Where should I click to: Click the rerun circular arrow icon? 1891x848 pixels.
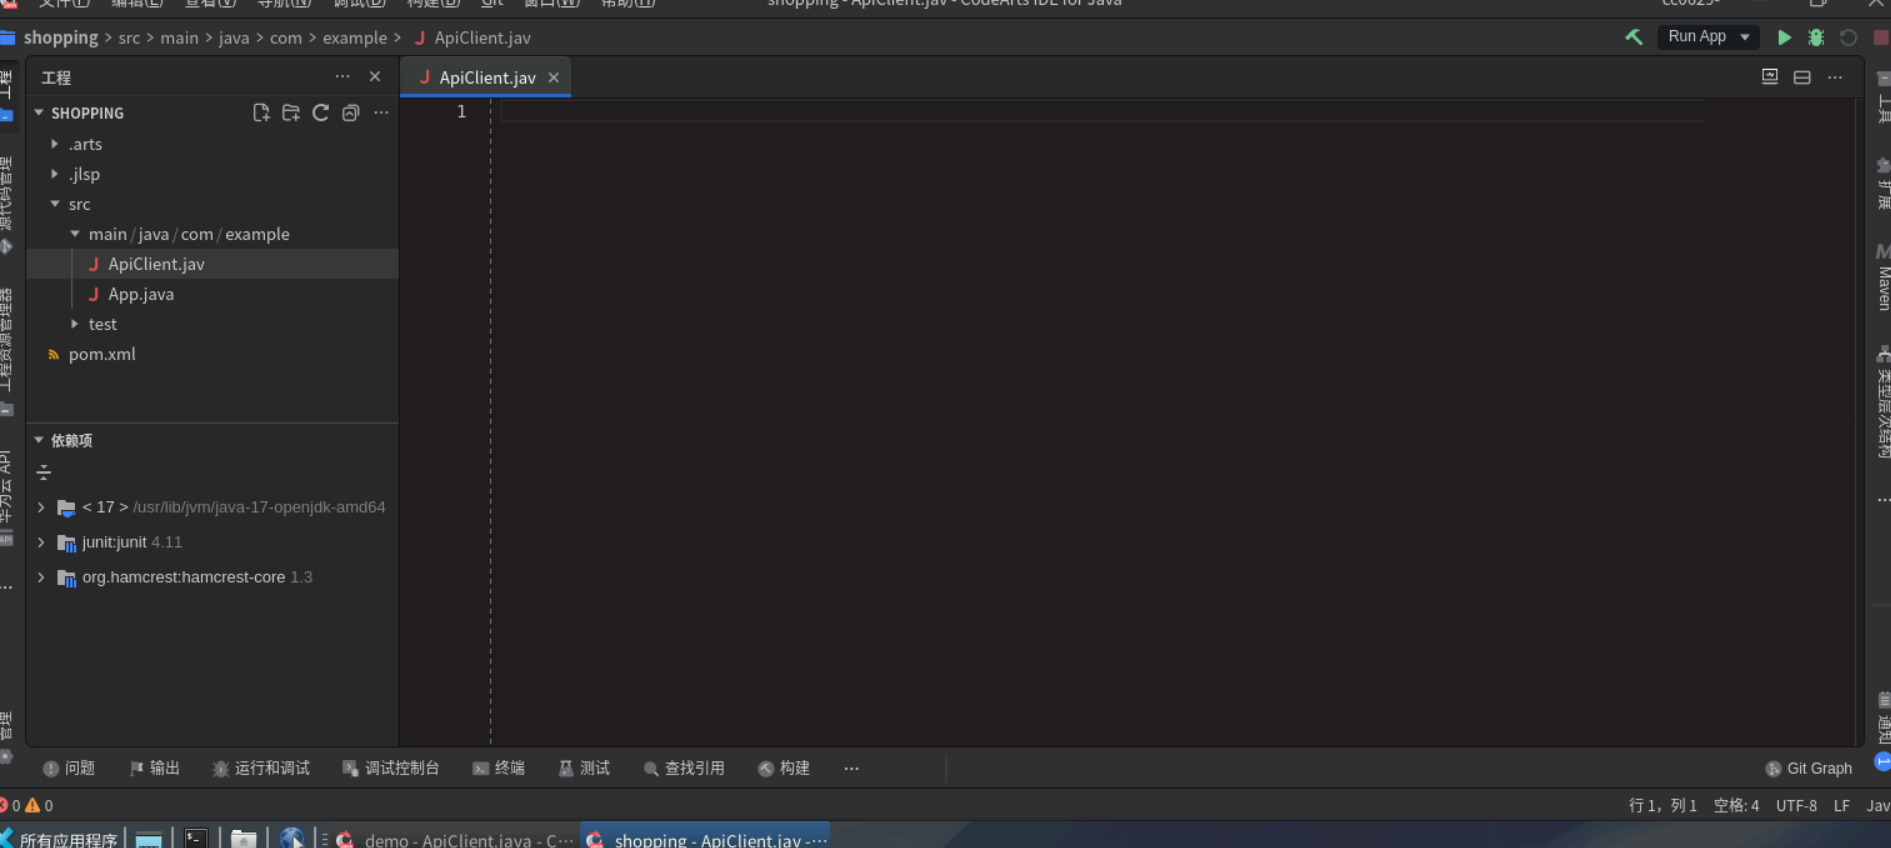1848,37
